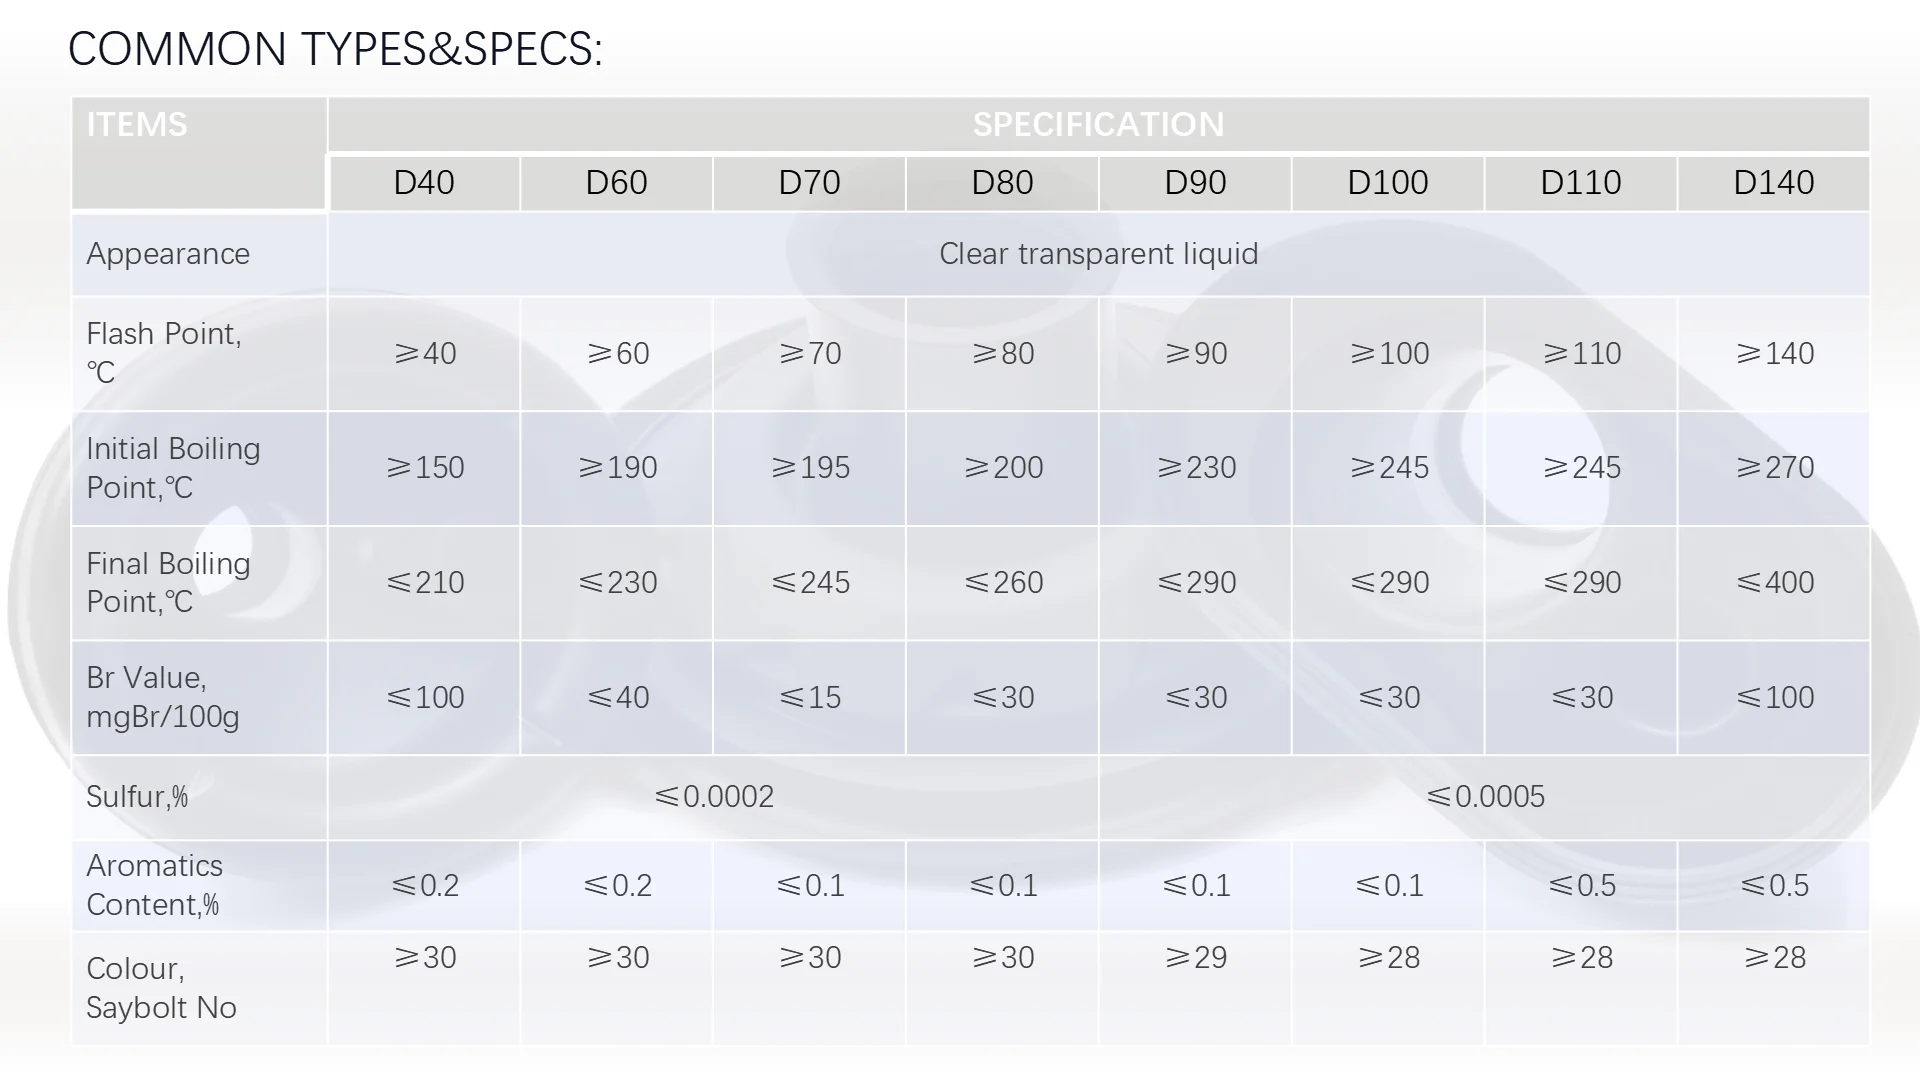
Task: Select the Flash Point row label
Action: coord(164,353)
